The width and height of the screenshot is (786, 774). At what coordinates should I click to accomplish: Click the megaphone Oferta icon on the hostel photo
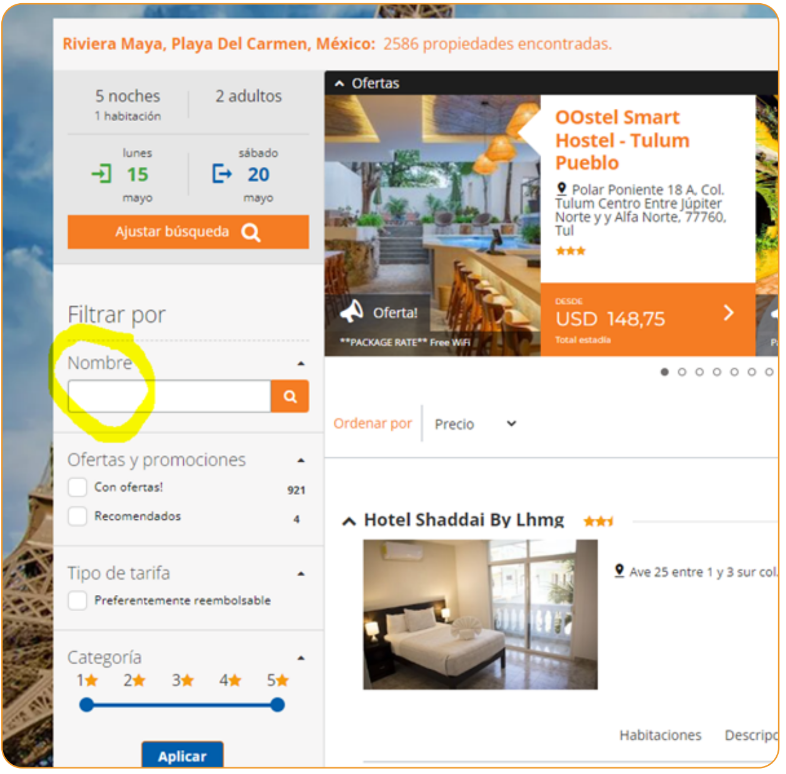351,313
